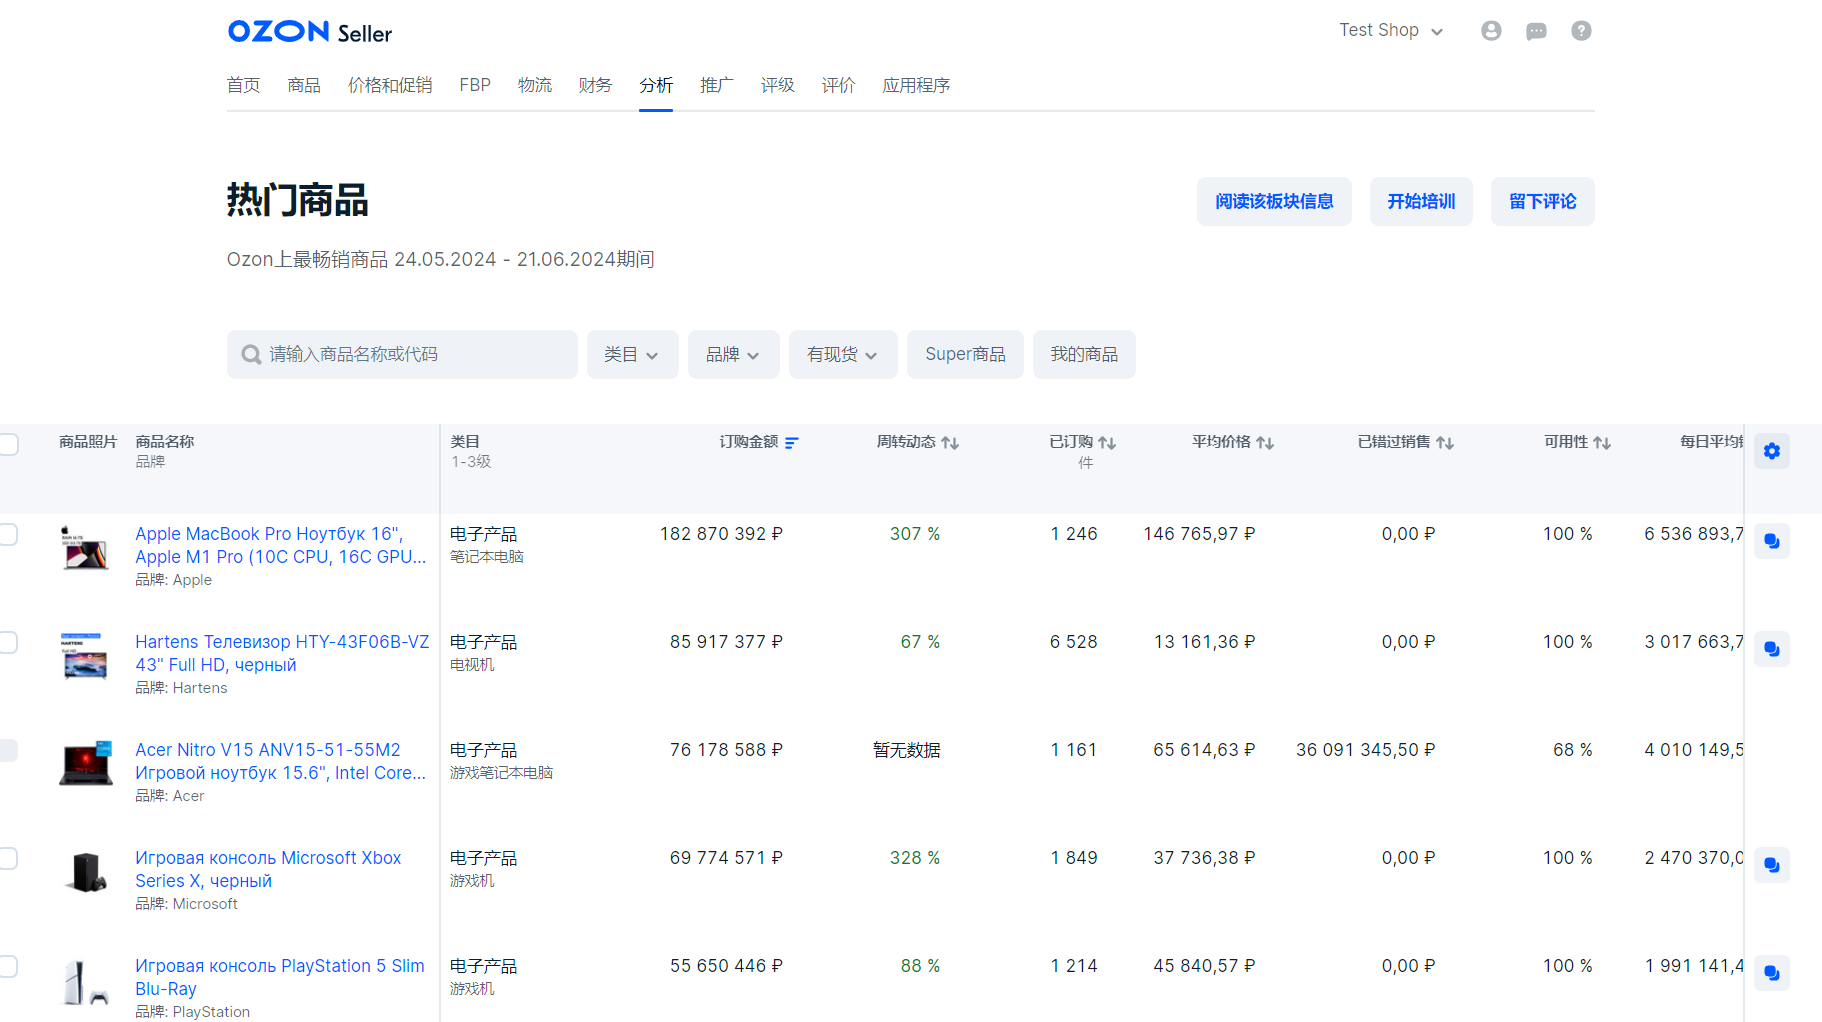This screenshot has height=1022, width=1822.
Task: Select the Hartens Телевизор row checkbox
Action: coord(8,642)
